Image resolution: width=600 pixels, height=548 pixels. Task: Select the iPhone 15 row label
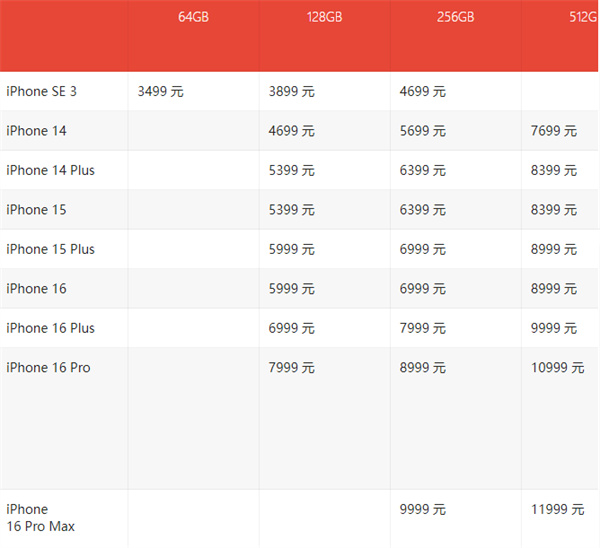(36, 210)
